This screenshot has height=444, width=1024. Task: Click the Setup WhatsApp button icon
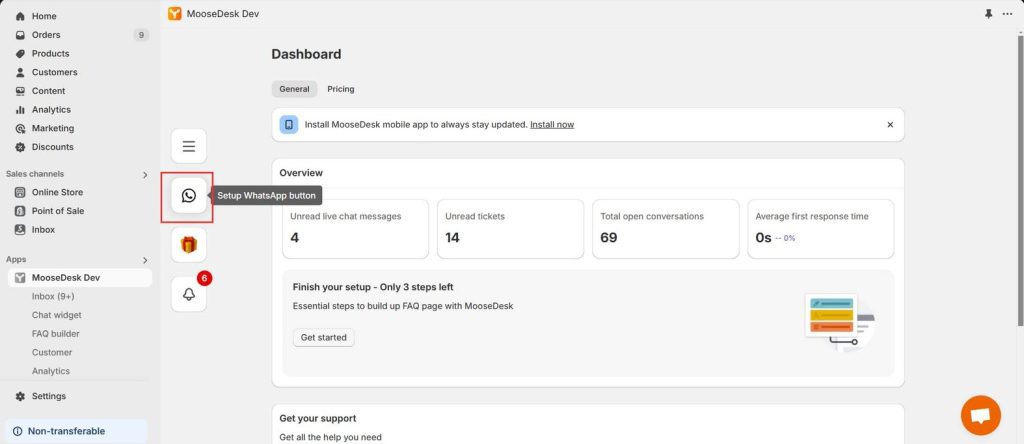pos(189,195)
